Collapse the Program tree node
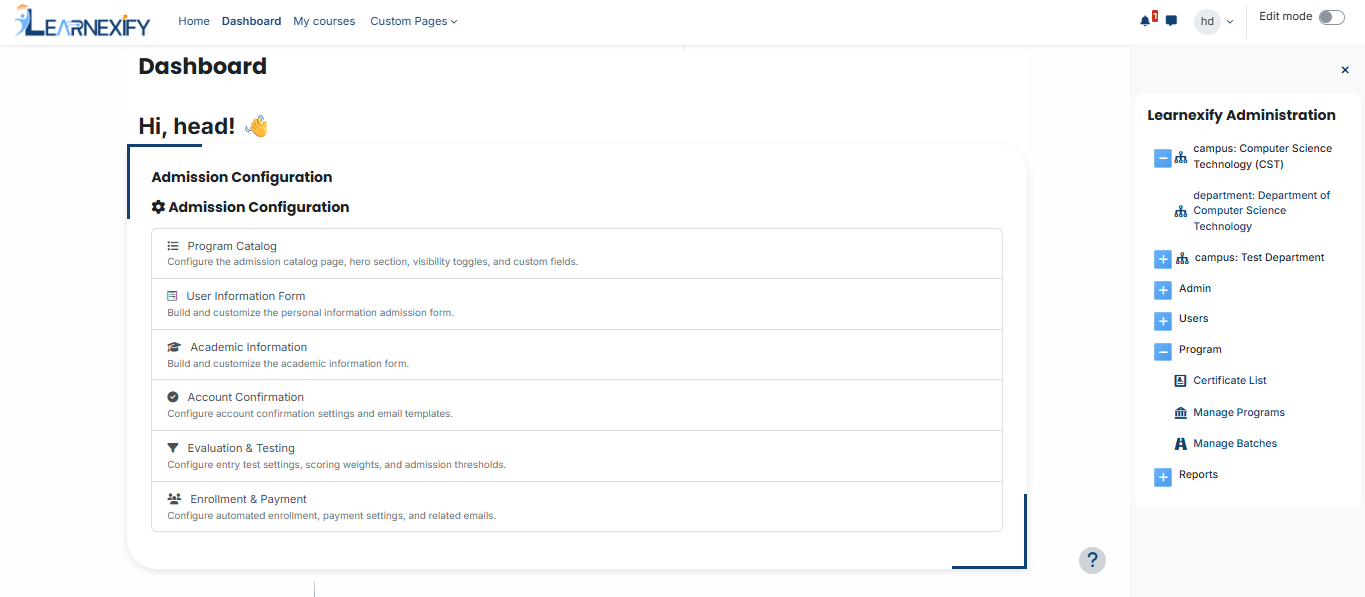The image size is (1365, 597). 1163,352
